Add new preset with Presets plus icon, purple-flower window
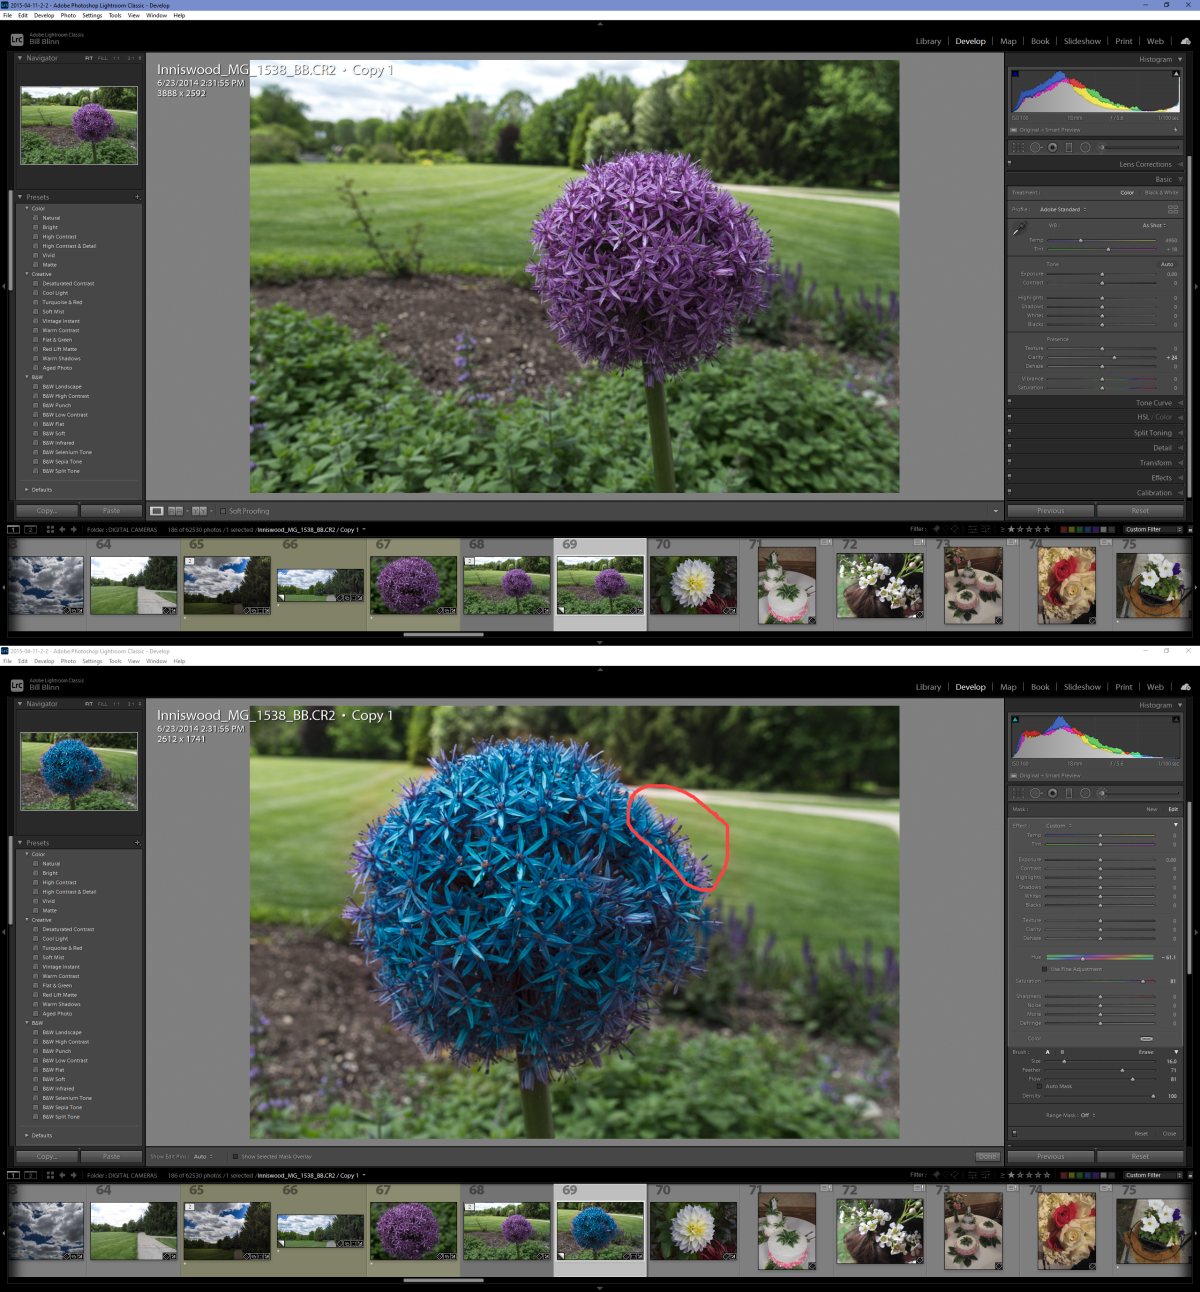This screenshot has width=1200, height=1292. (x=137, y=197)
